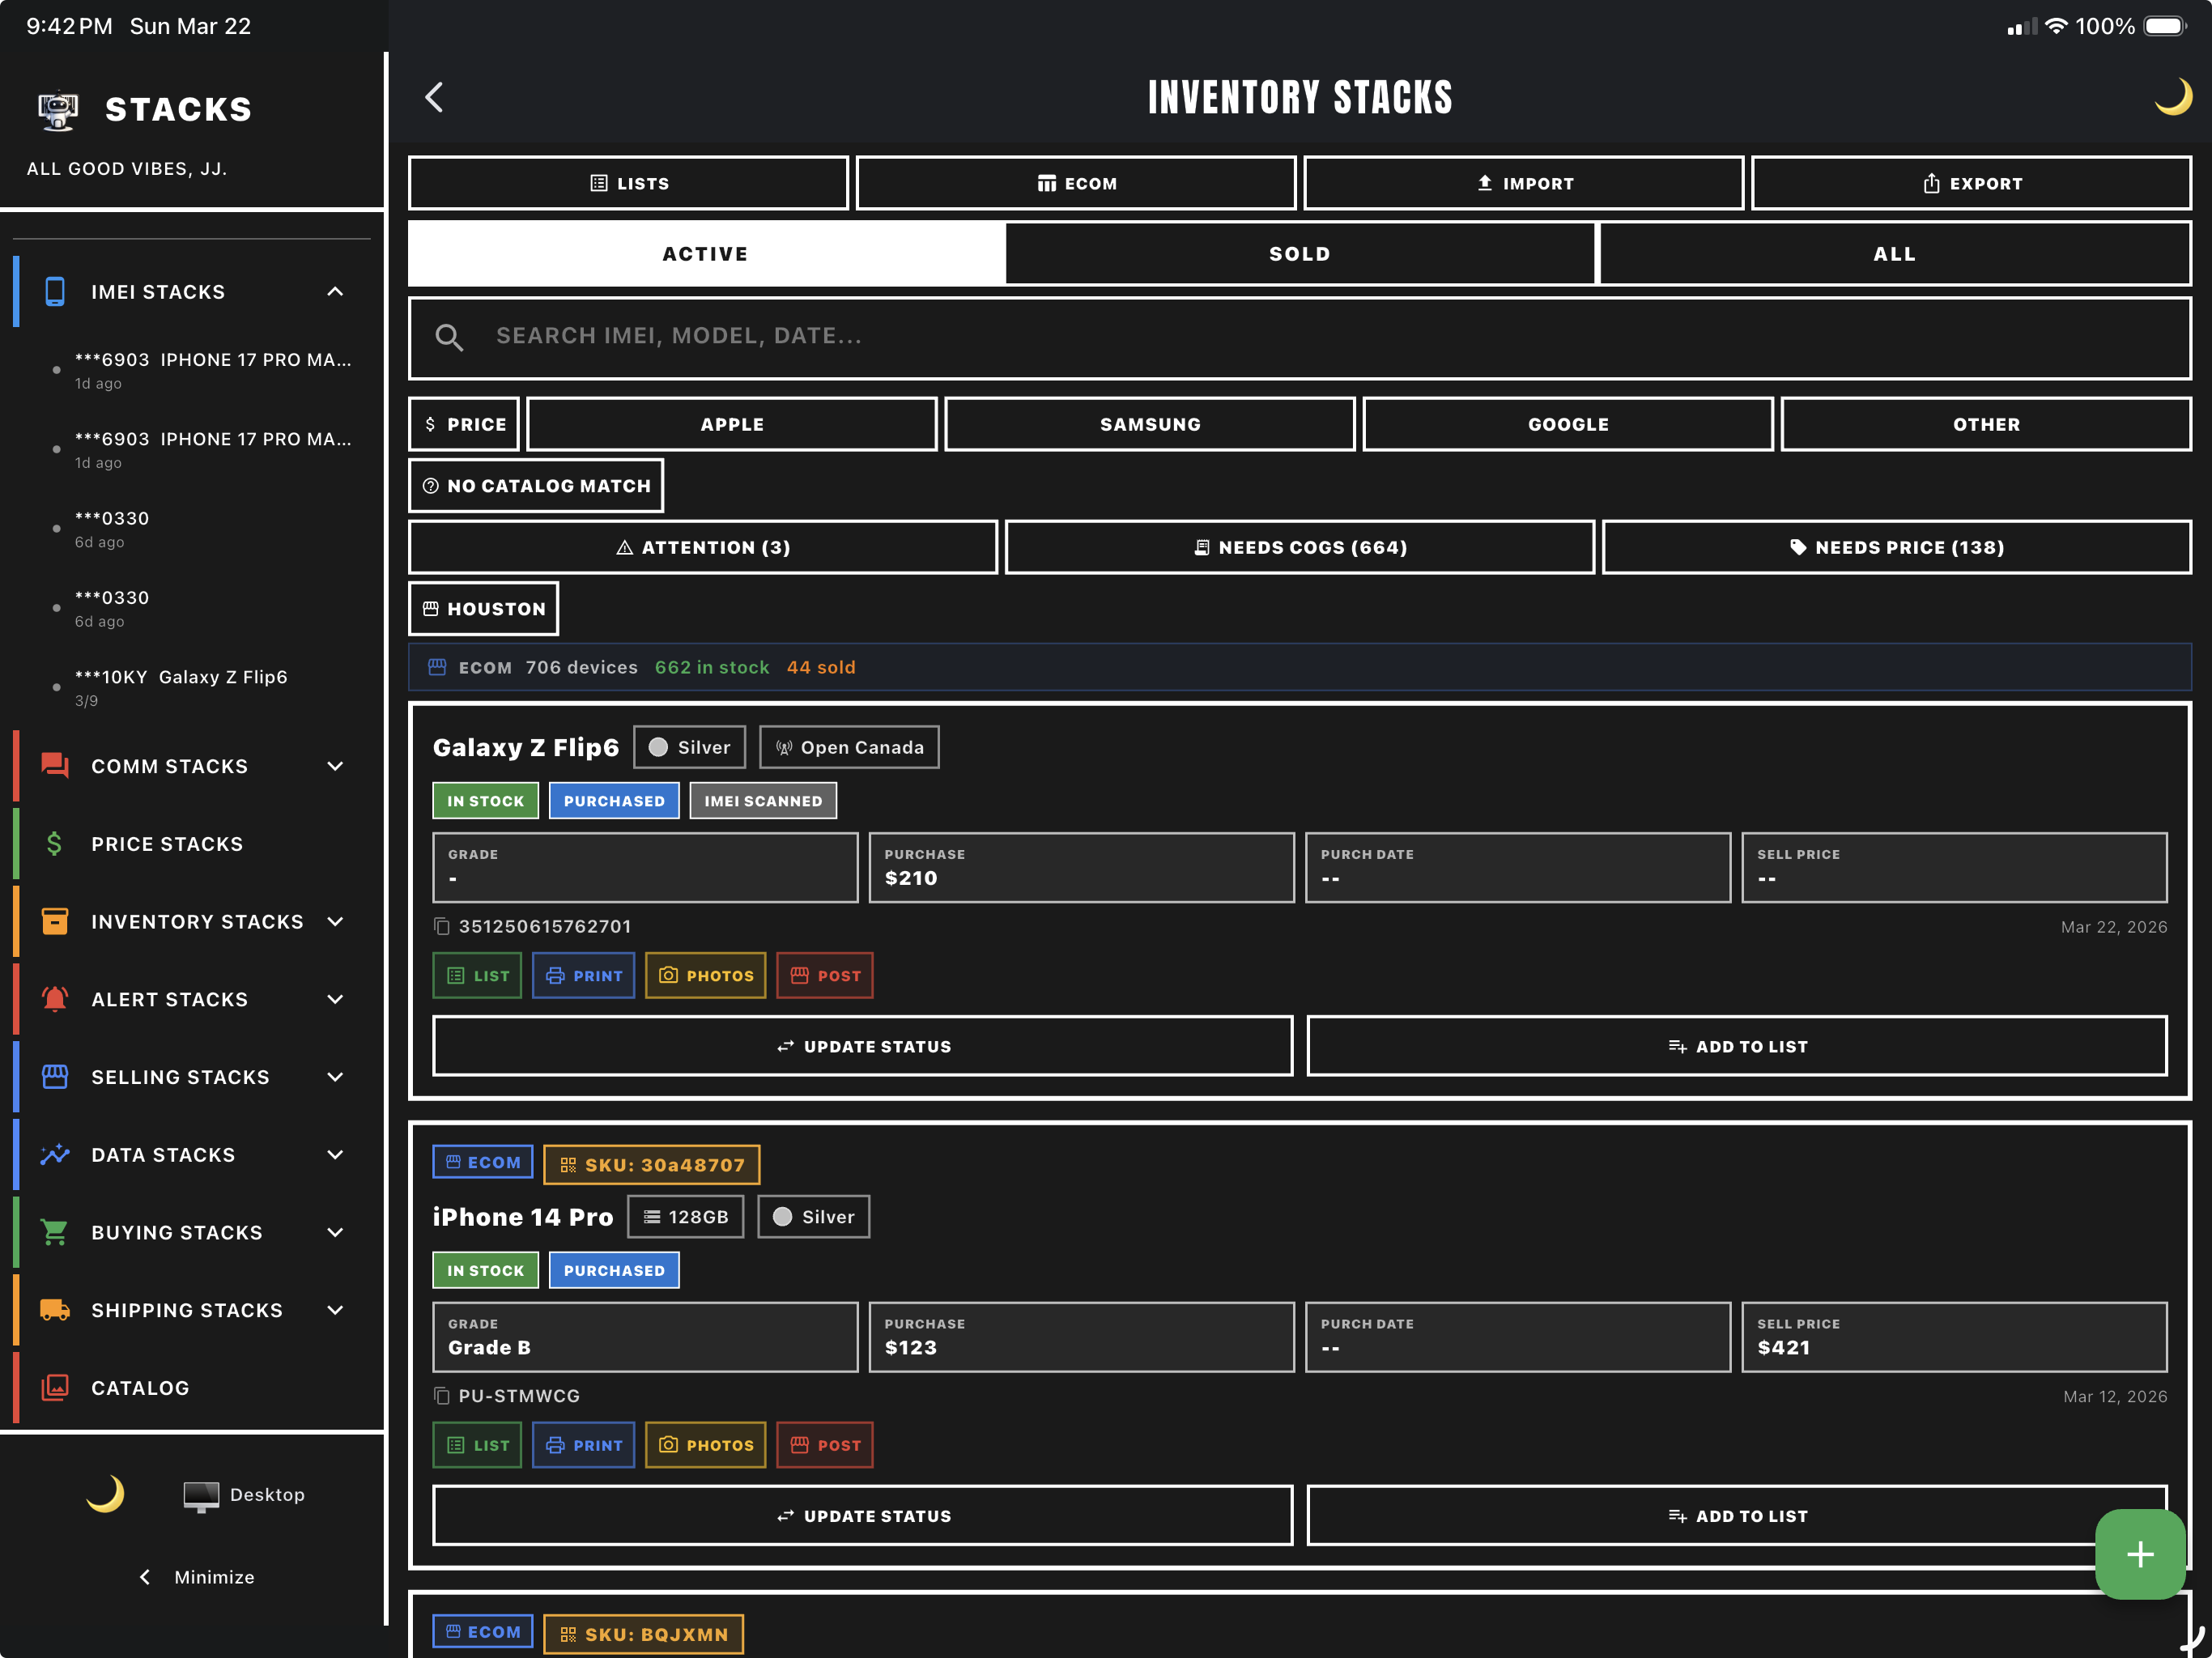Collapse the IMEI STACKS section
This screenshot has height=1658, width=2212.
click(x=334, y=291)
